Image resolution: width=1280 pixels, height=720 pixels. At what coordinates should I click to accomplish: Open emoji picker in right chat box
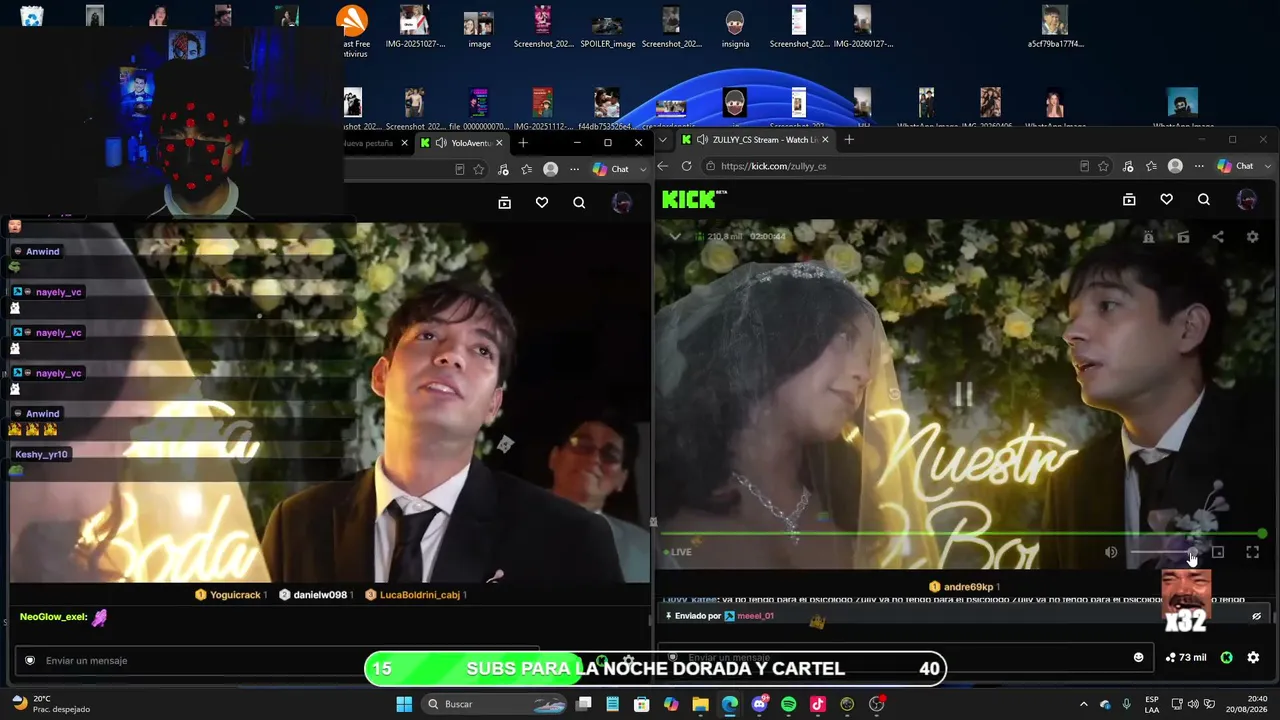tap(1138, 657)
